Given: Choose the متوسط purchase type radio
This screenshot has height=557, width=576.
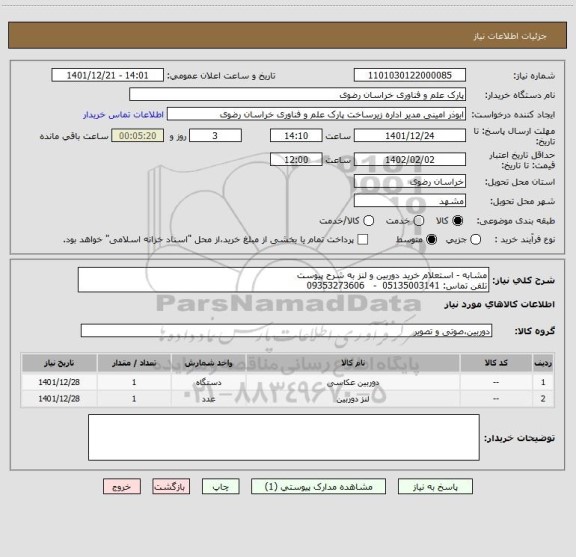Looking at the screenshot, I should [x=431, y=240].
